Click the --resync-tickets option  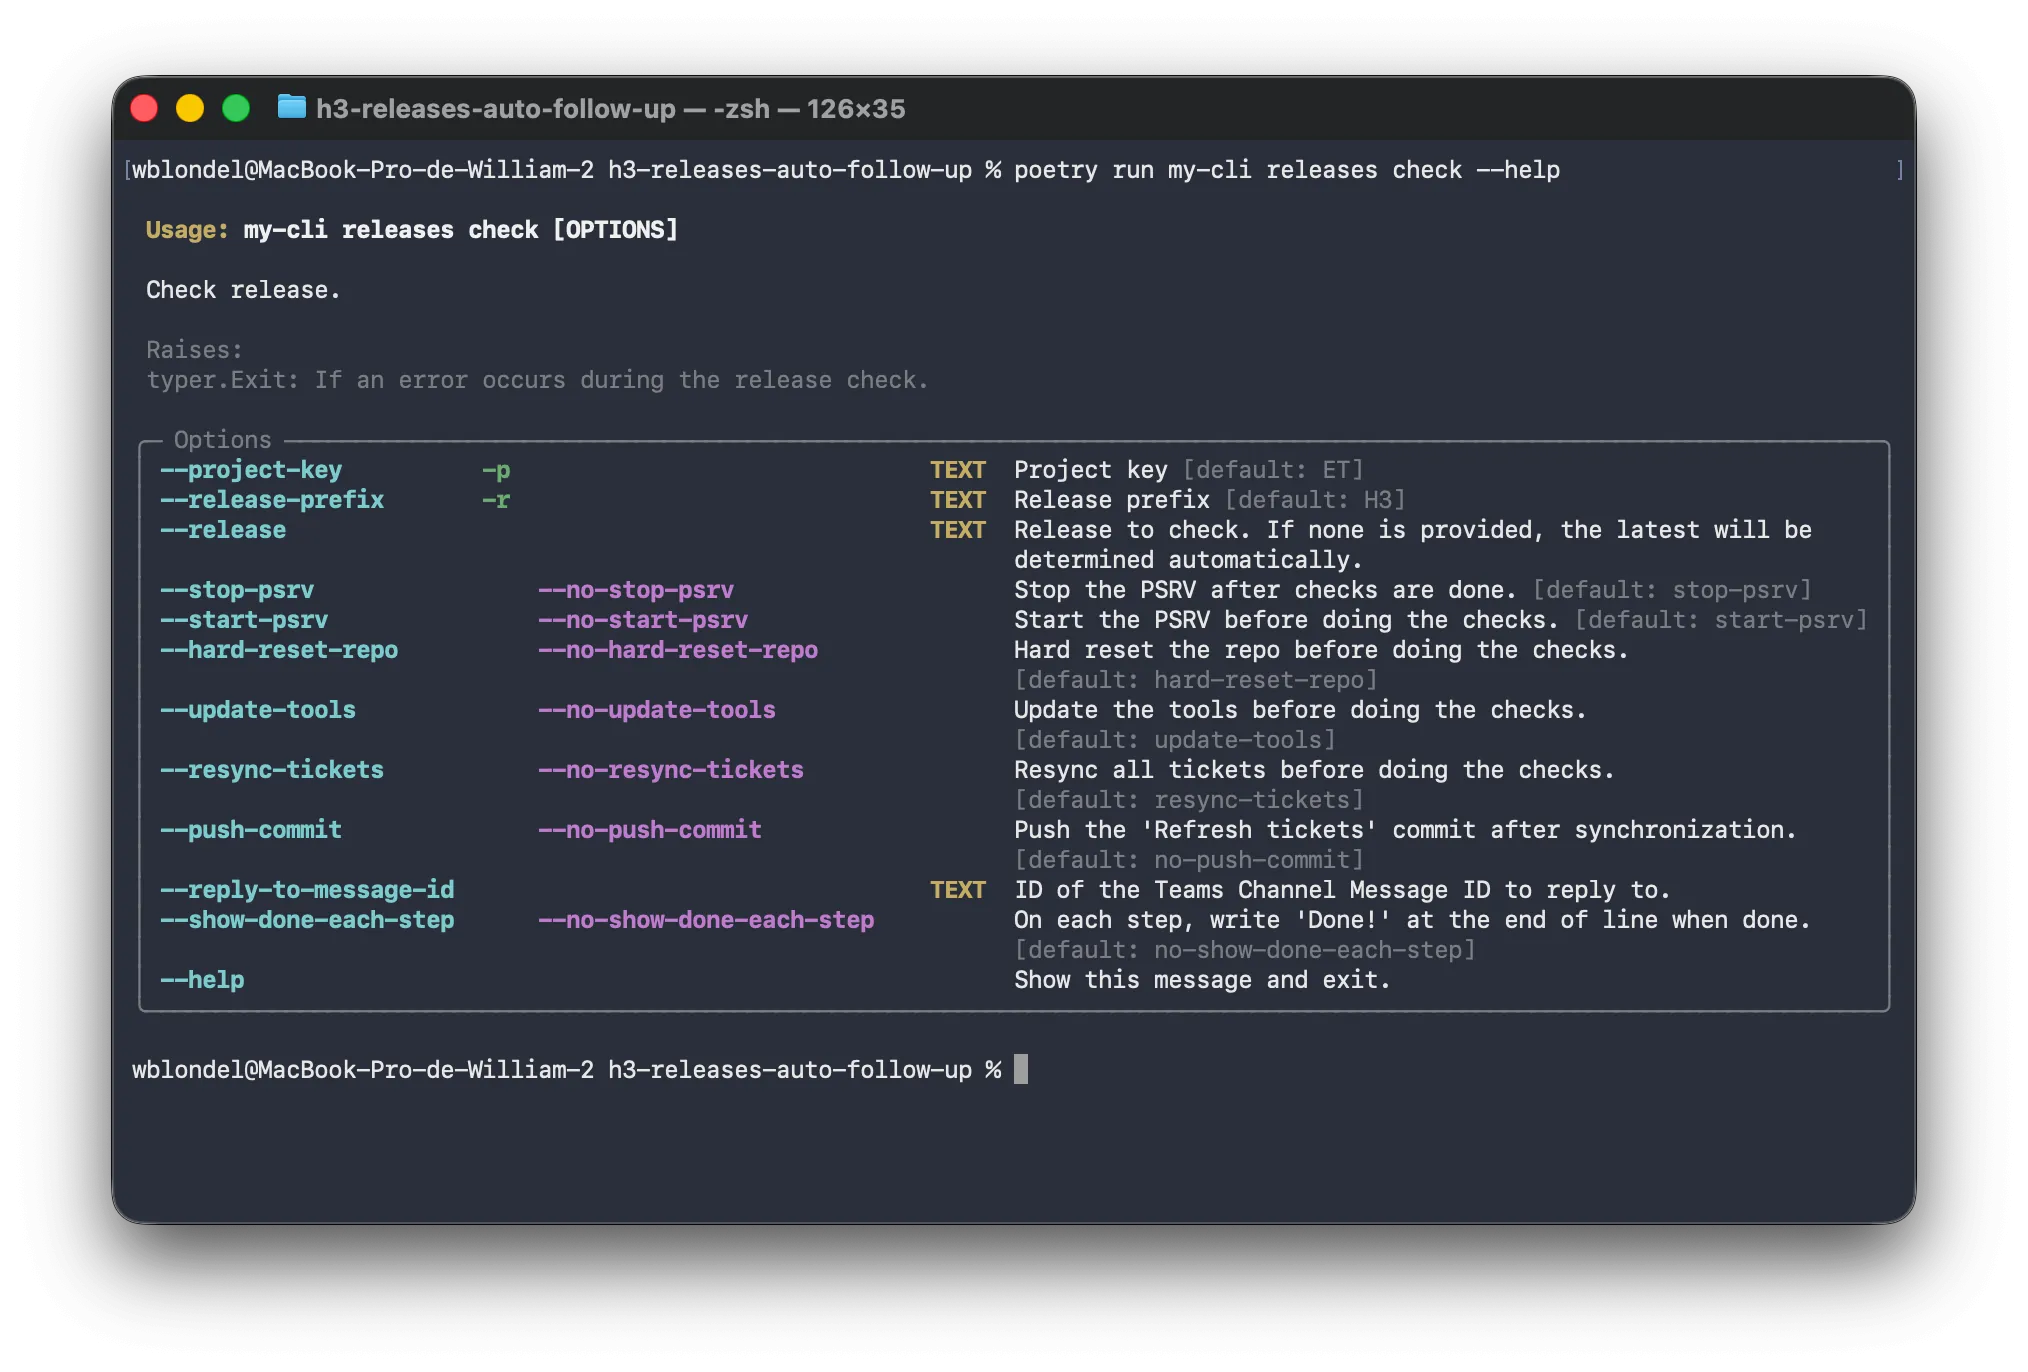[x=272, y=770]
